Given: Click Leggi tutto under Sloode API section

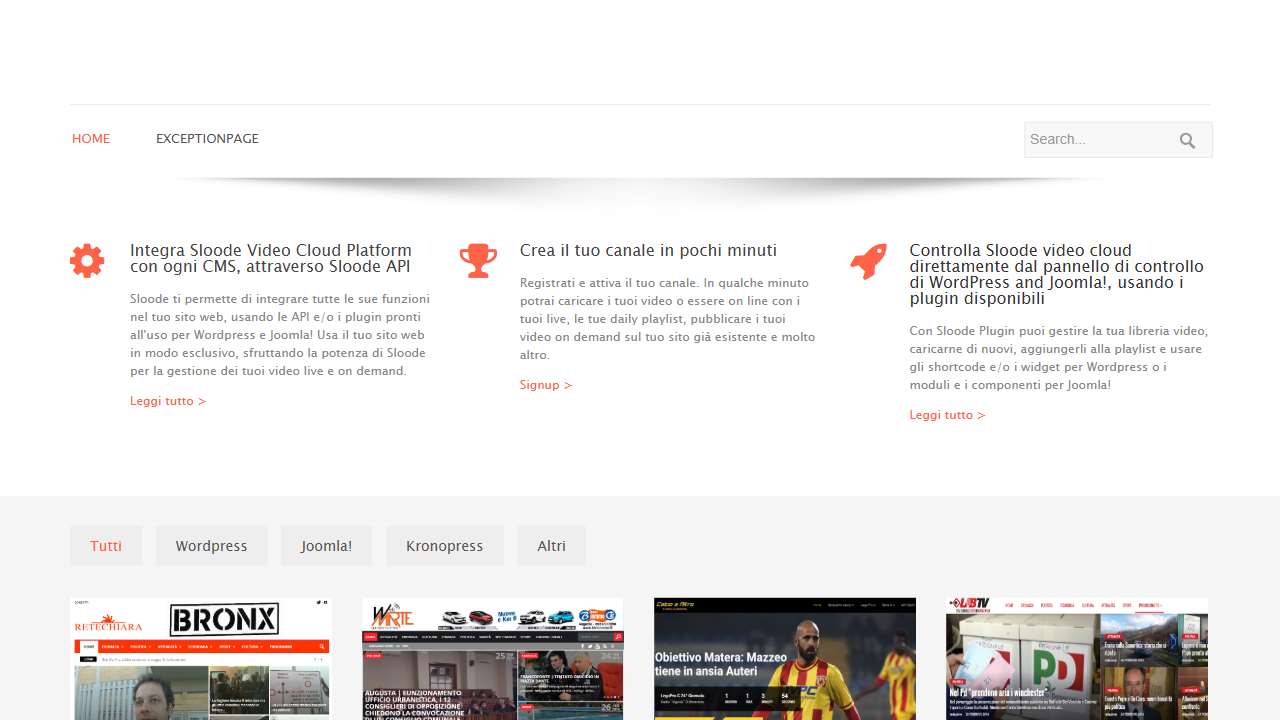Looking at the screenshot, I should (168, 401).
